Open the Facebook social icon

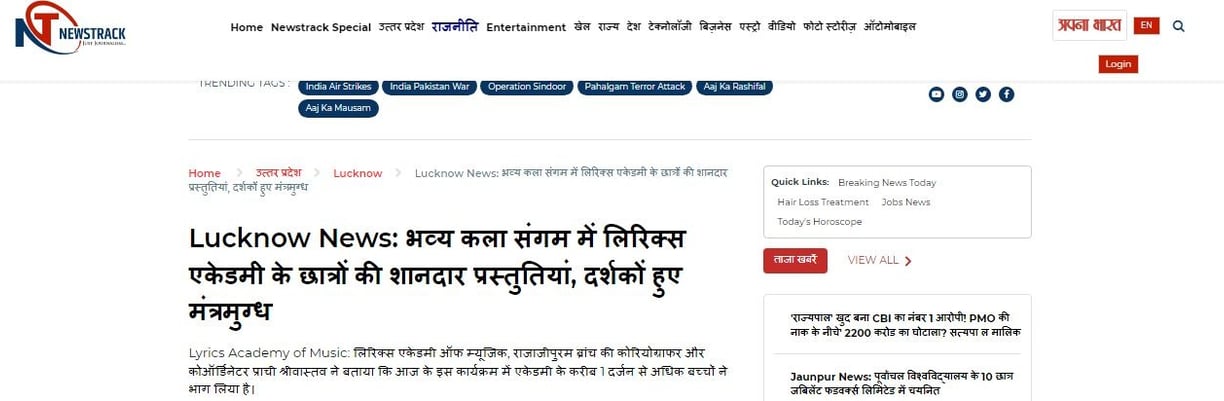point(1007,94)
